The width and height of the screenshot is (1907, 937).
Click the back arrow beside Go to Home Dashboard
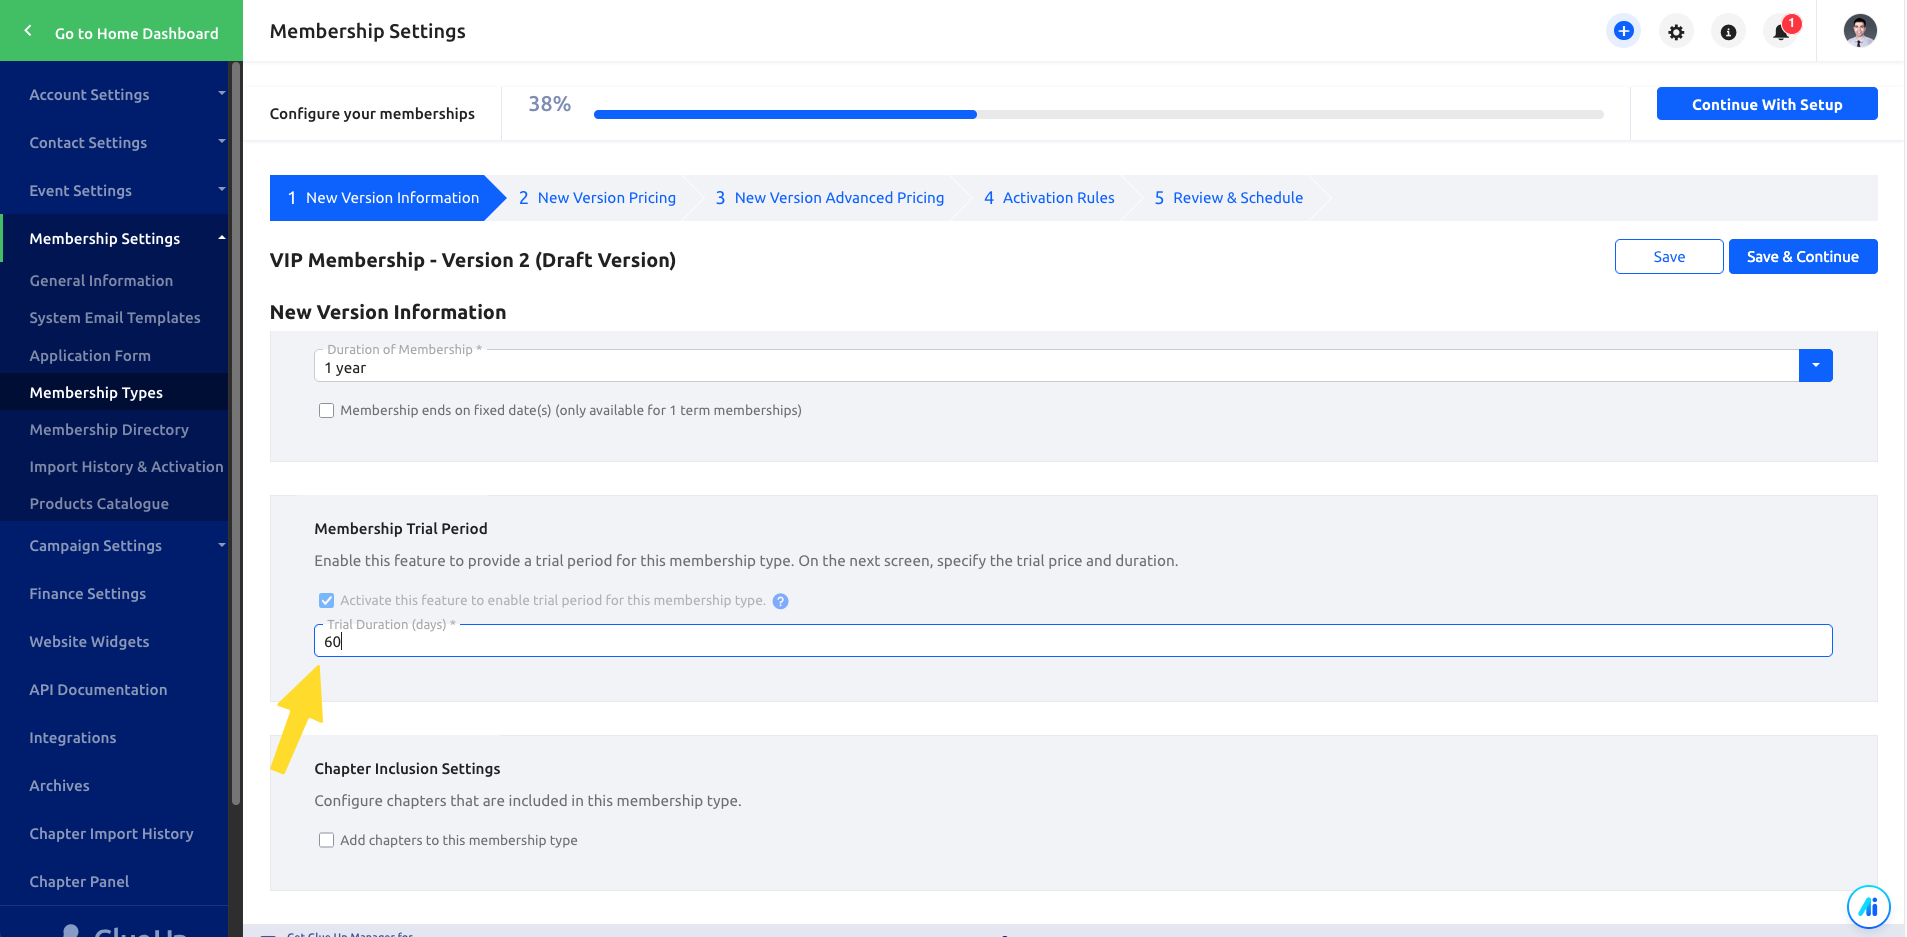pos(28,31)
